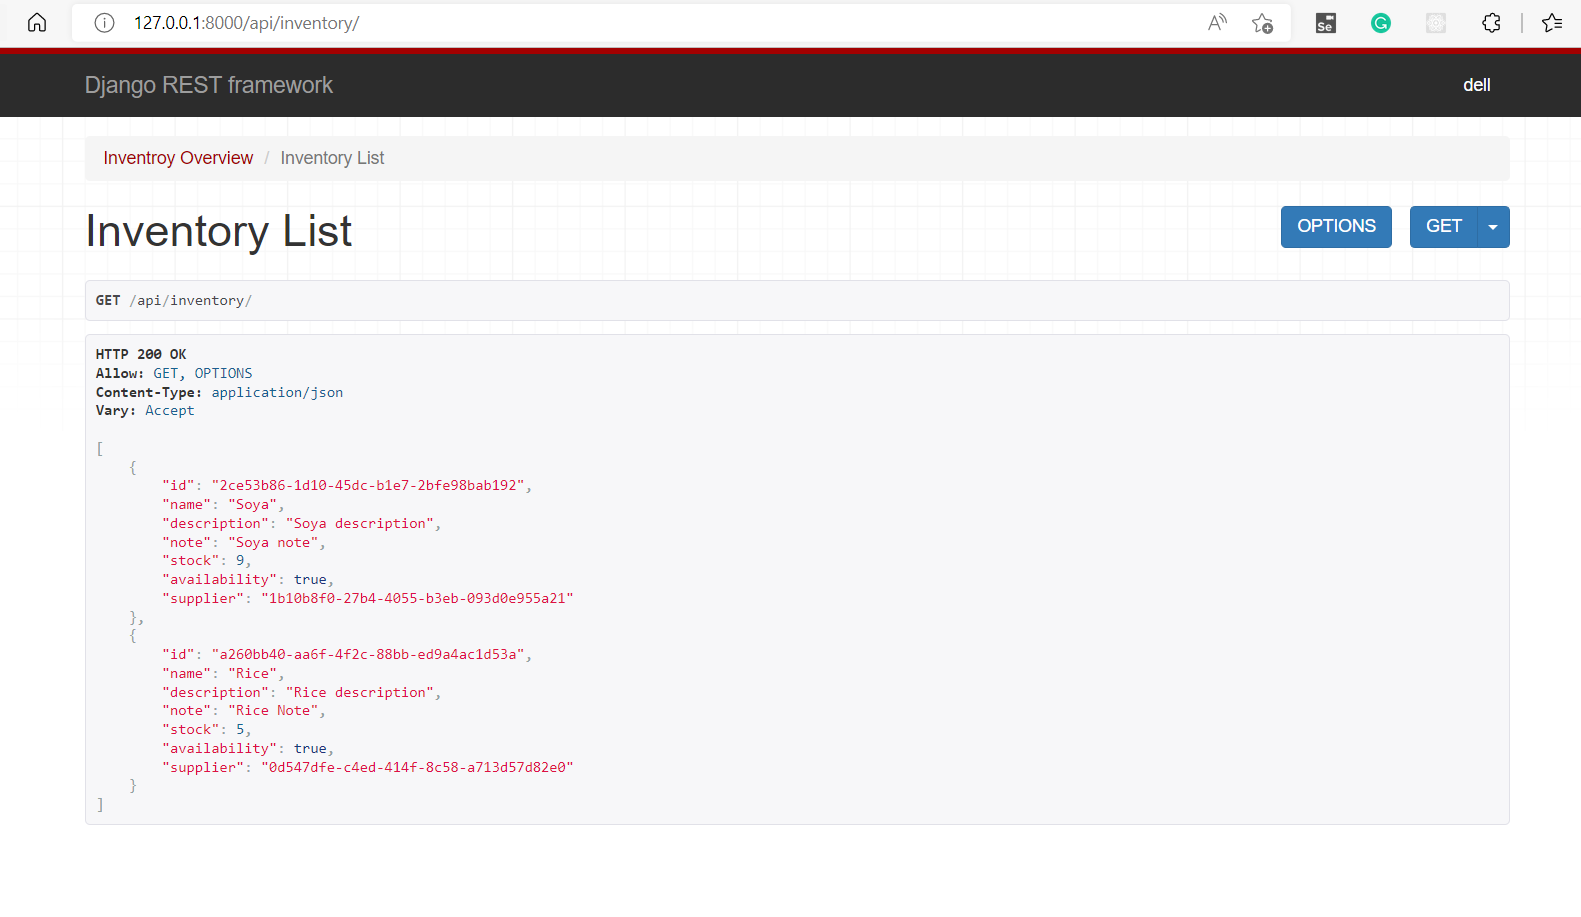
Task: Open the Selenium IDE extension icon
Action: [x=1326, y=23]
